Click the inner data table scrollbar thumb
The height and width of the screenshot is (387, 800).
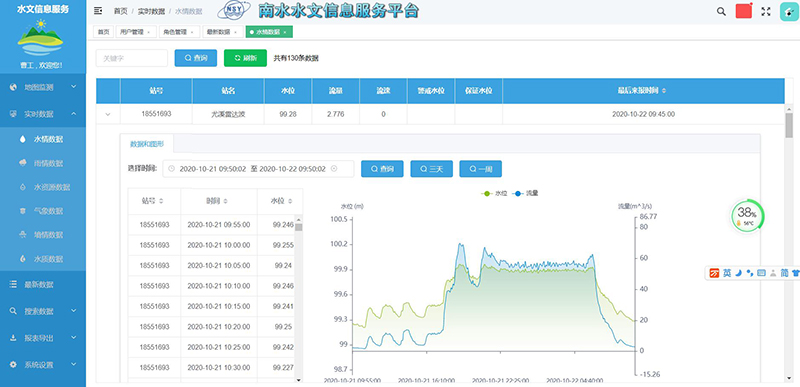tap(299, 227)
